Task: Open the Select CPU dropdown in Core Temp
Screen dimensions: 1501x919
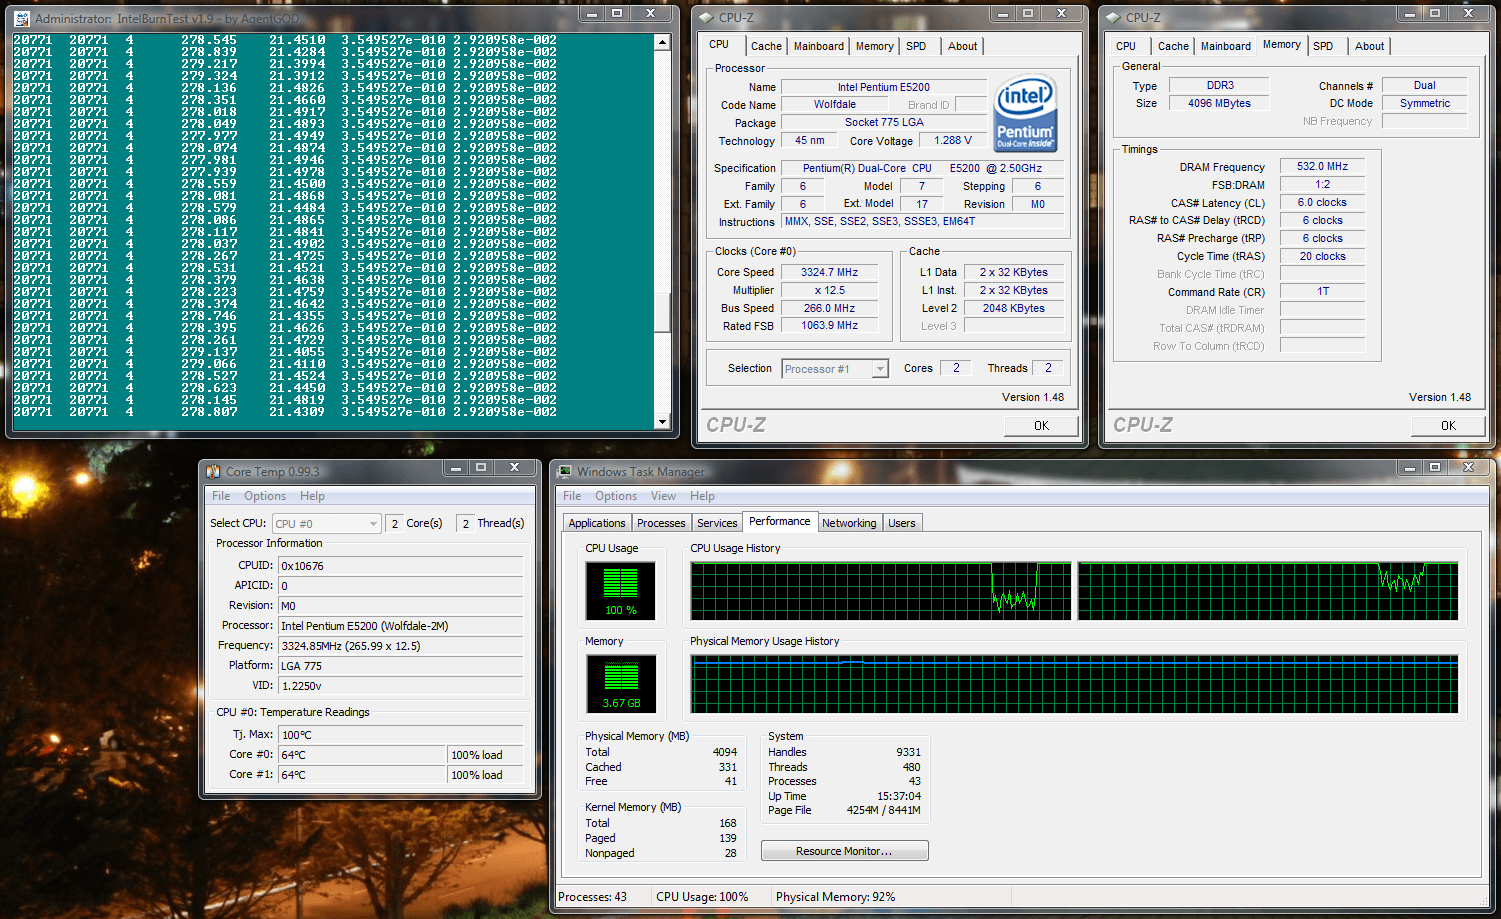Action: 327,523
